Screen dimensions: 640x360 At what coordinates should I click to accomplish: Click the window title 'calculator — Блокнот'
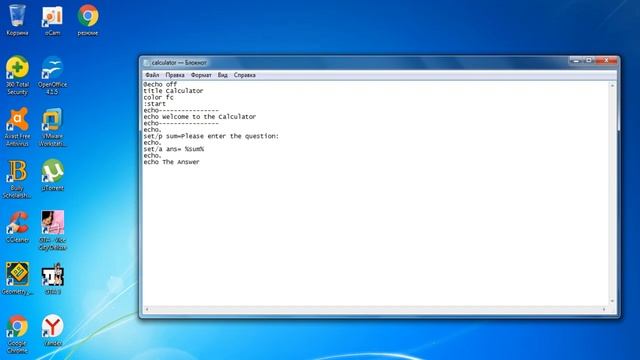[x=179, y=62]
